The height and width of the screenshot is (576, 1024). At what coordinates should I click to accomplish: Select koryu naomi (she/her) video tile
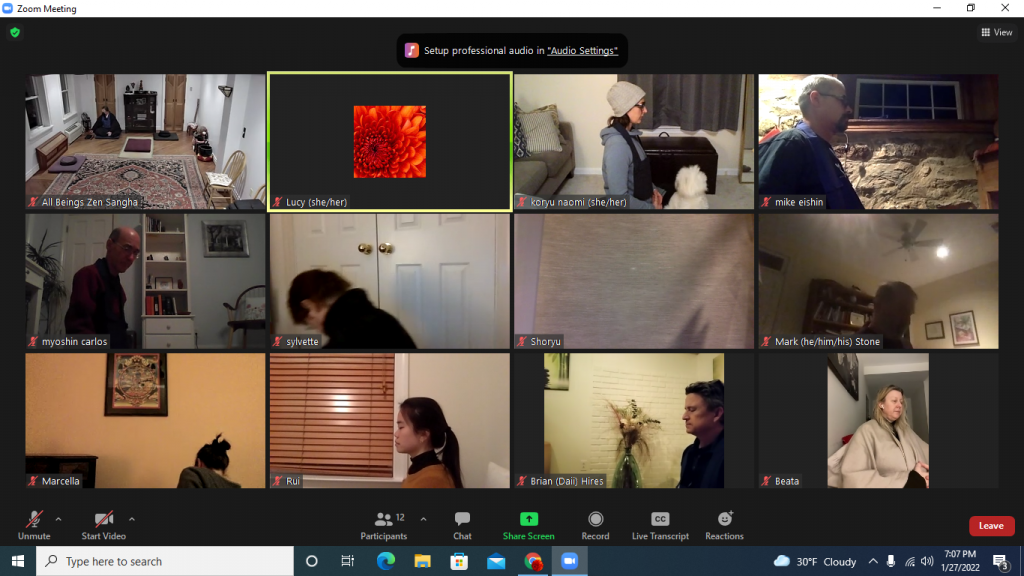point(633,142)
